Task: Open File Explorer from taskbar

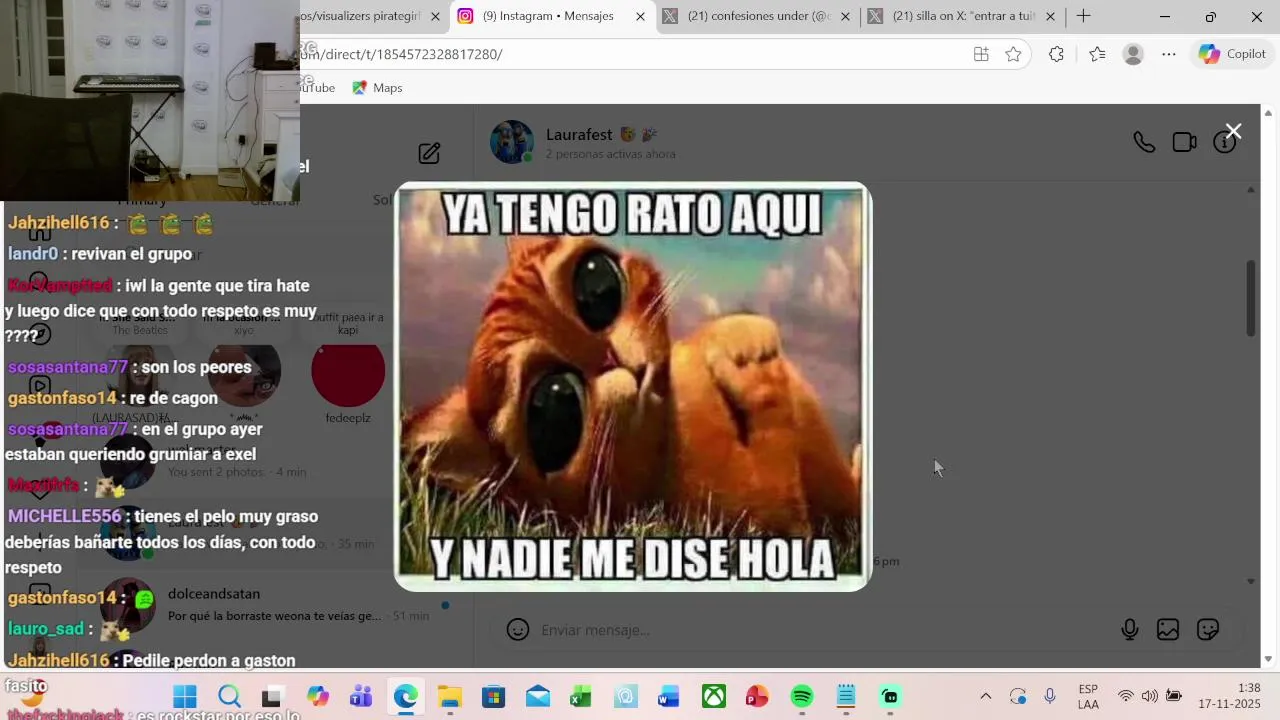Action: (449, 696)
